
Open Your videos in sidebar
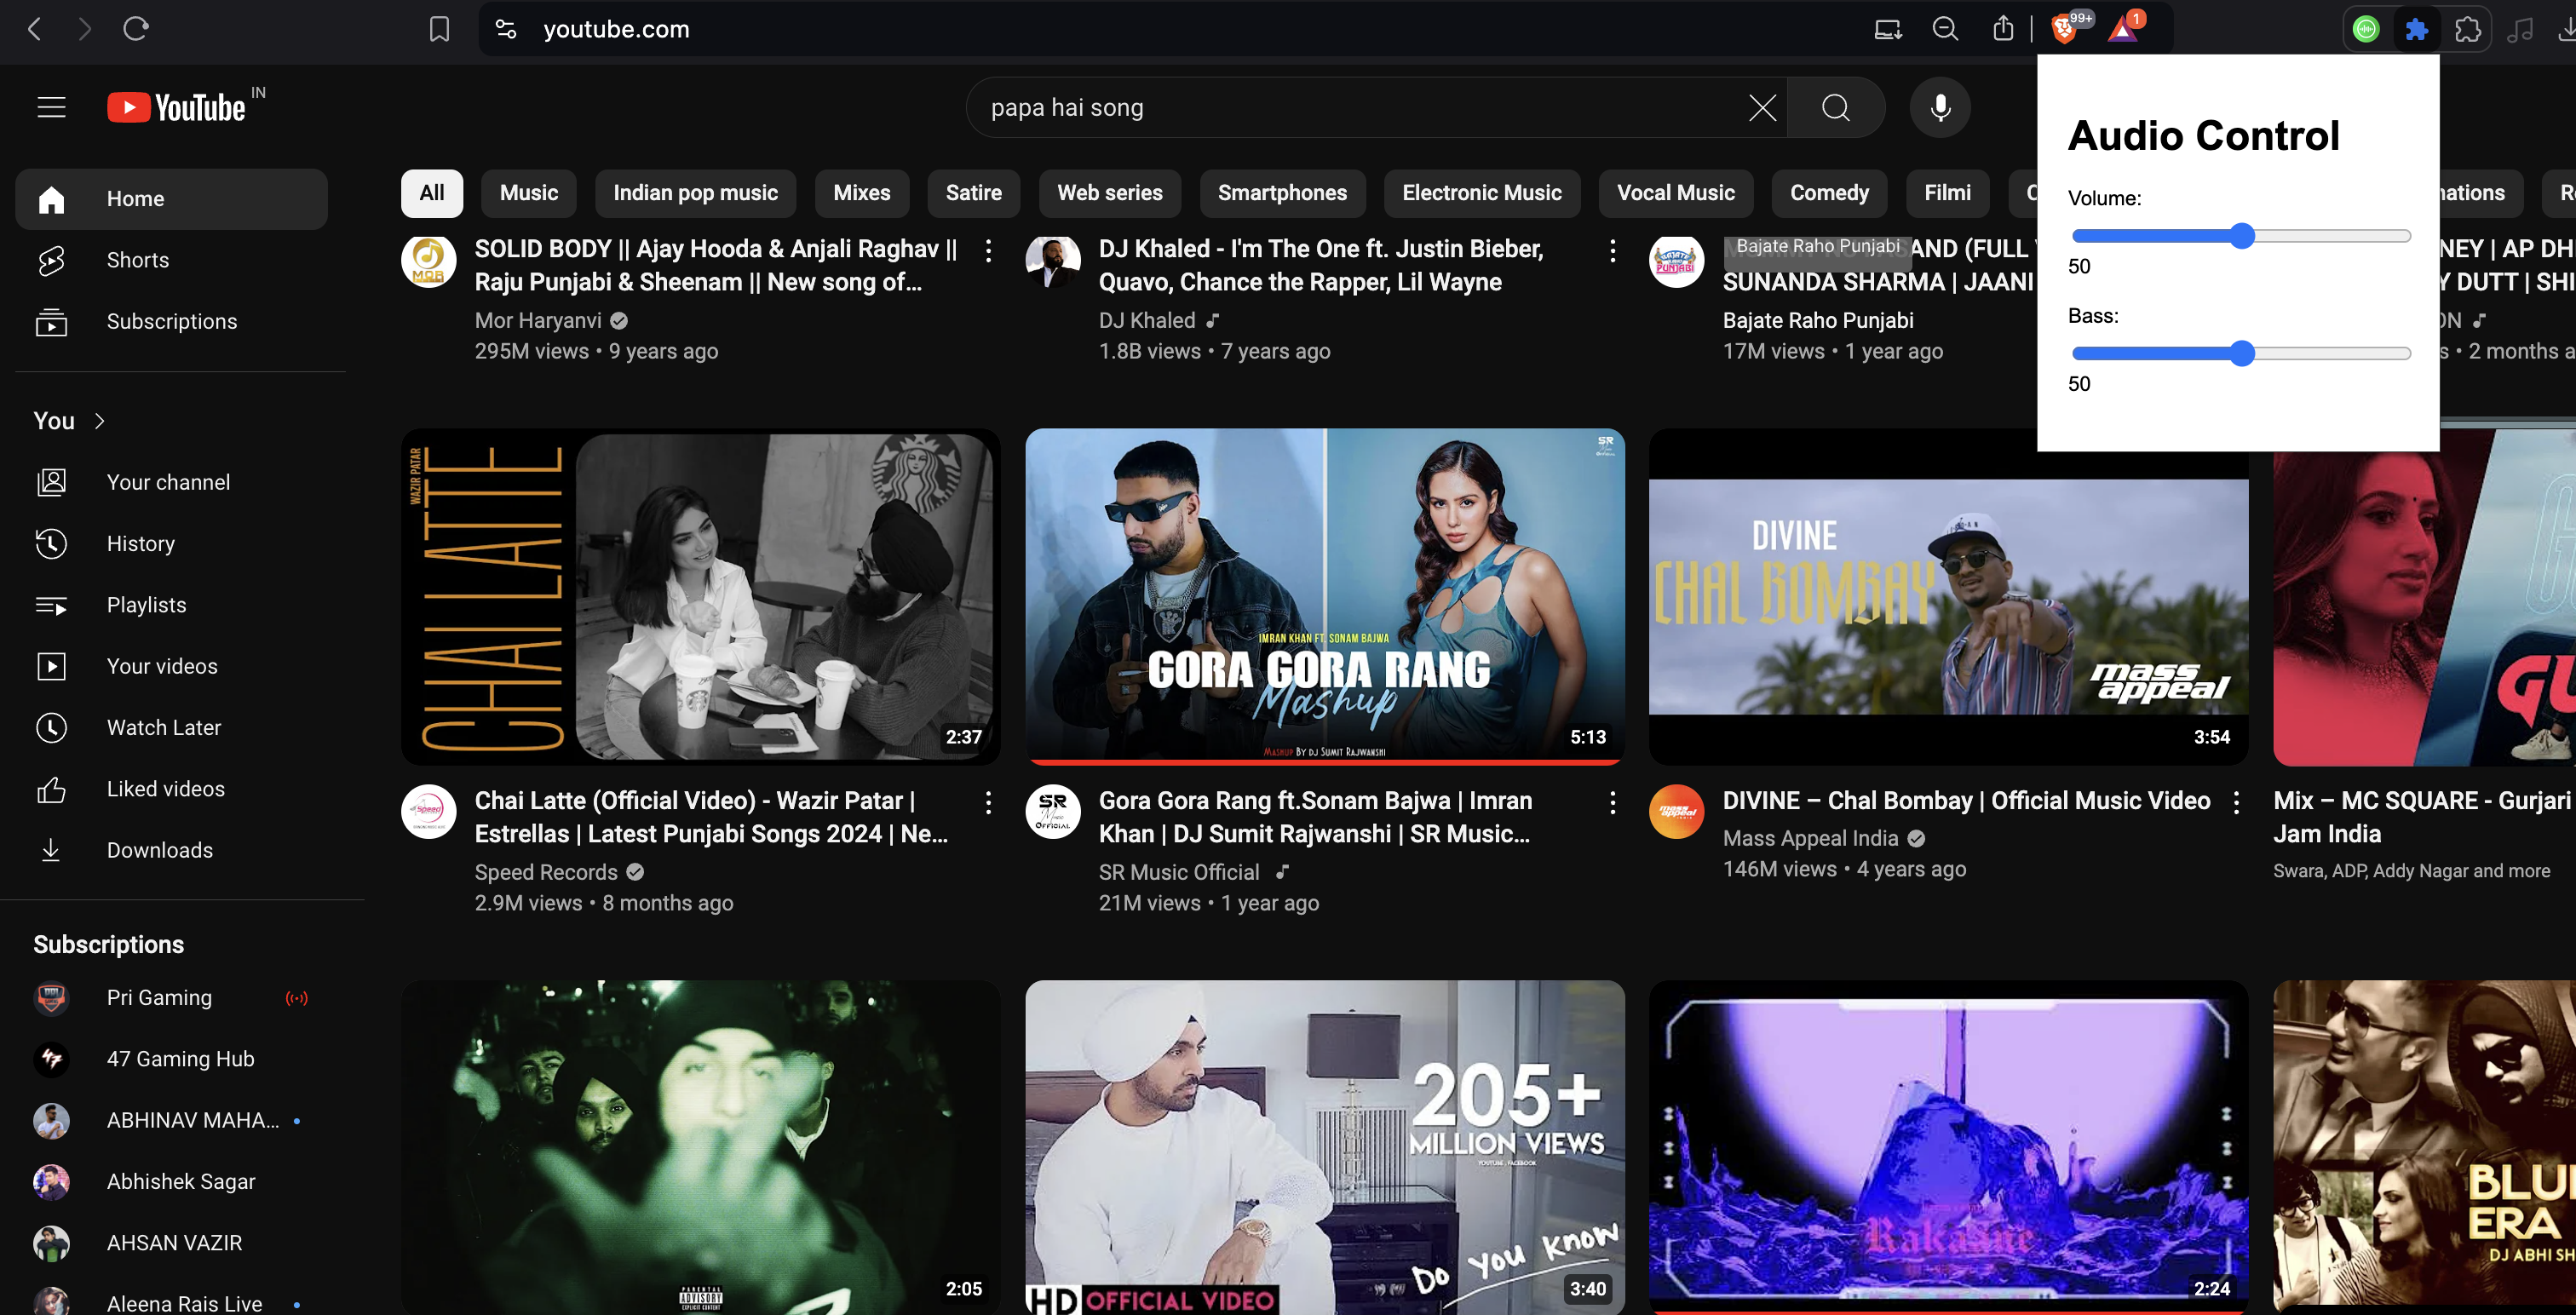pyautogui.click(x=171, y=666)
